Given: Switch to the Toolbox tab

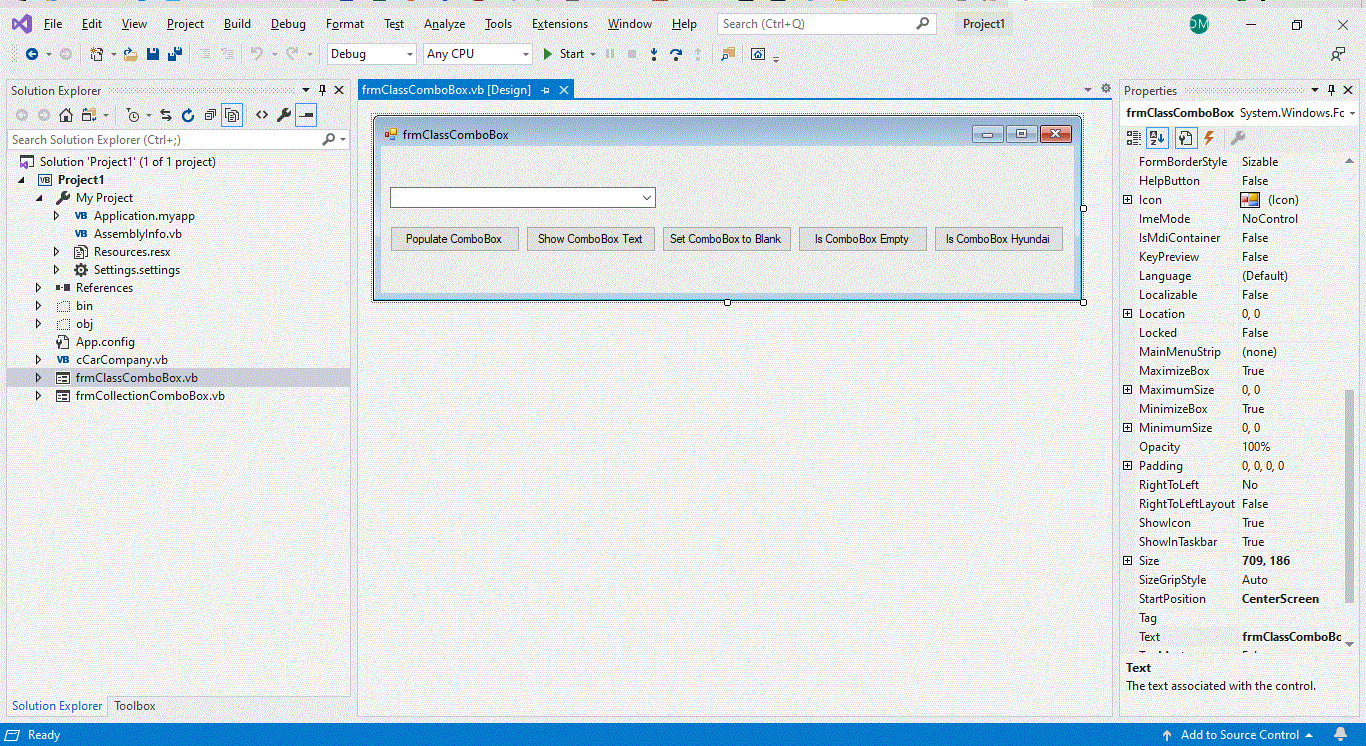Looking at the screenshot, I should click(x=134, y=706).
